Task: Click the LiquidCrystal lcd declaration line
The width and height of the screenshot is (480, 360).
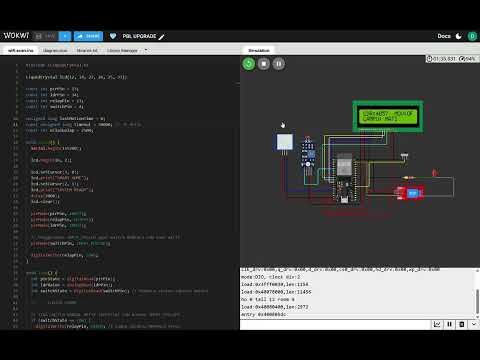Action: point(76,77)
